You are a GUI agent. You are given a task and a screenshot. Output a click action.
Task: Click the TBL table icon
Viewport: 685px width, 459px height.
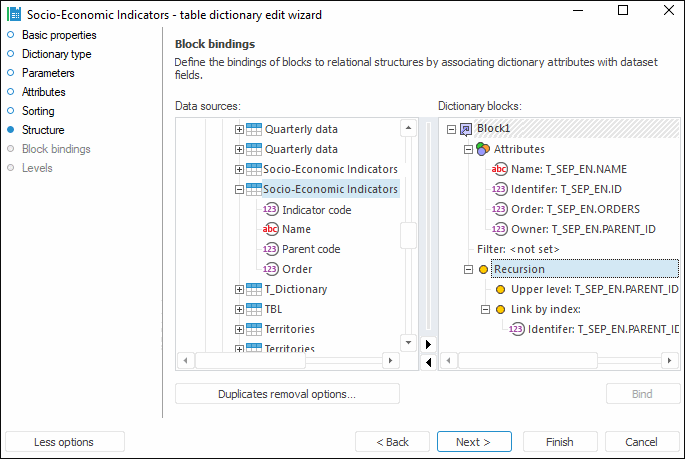(253, 309)
